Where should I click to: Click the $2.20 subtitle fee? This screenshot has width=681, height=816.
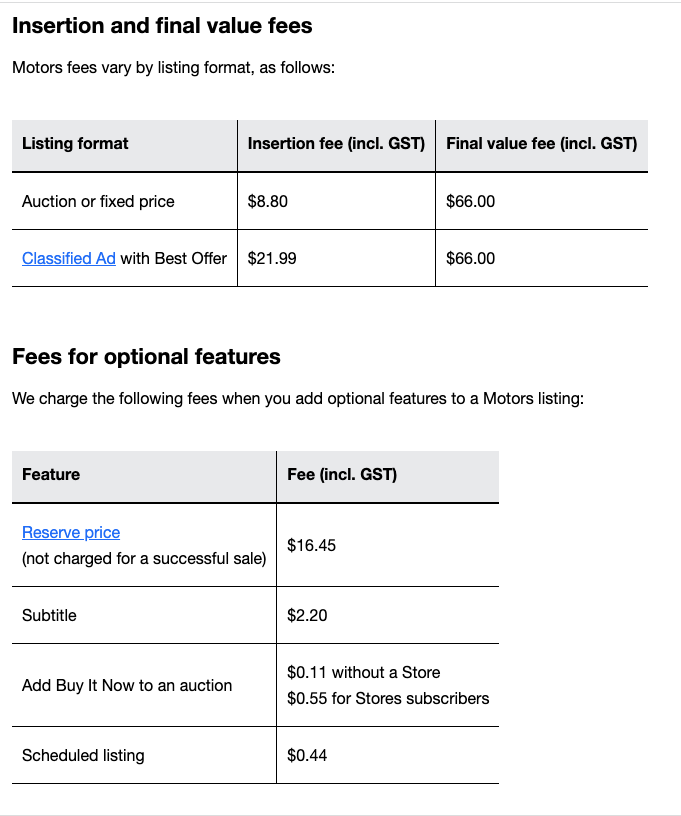[x=307, y=615]
